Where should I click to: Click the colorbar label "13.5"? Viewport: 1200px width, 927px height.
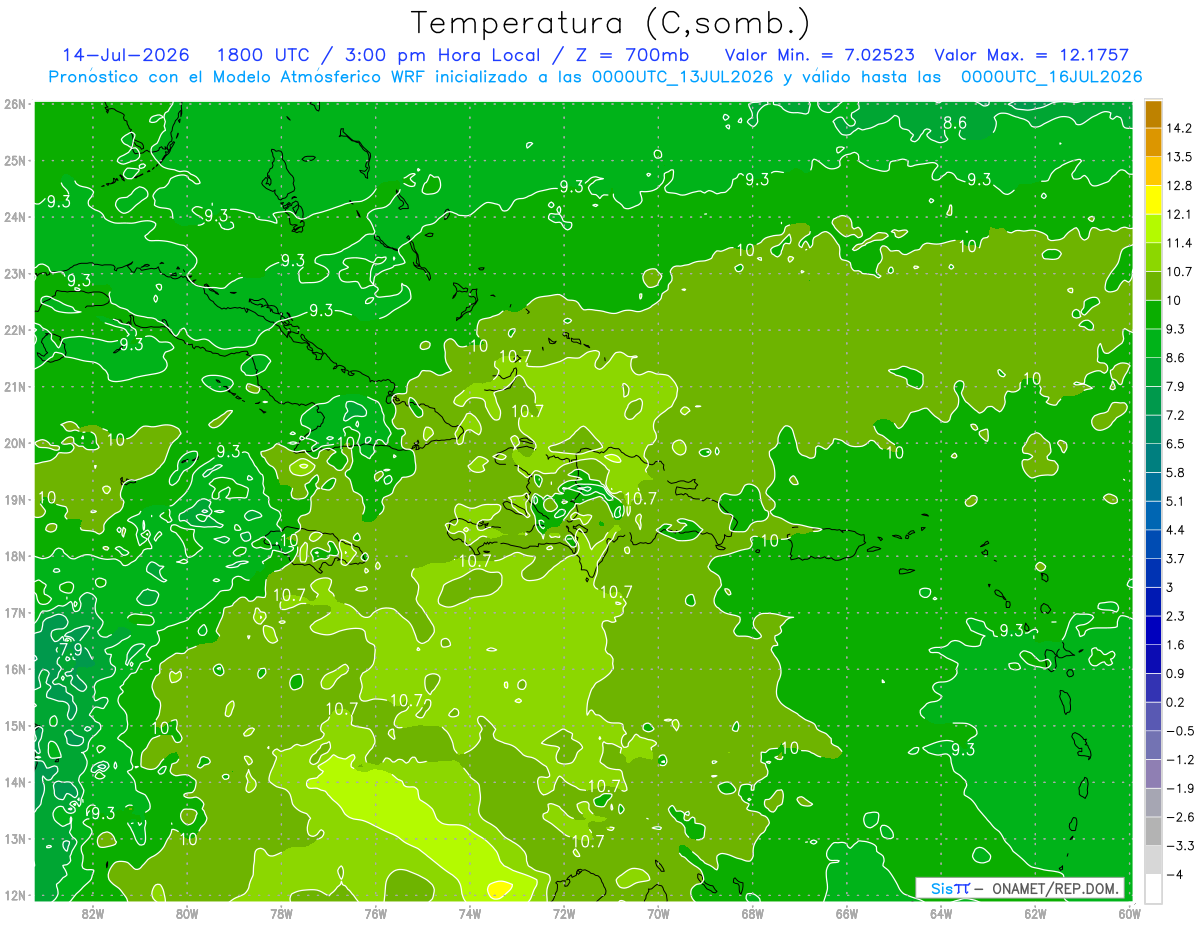(1179, 157)
